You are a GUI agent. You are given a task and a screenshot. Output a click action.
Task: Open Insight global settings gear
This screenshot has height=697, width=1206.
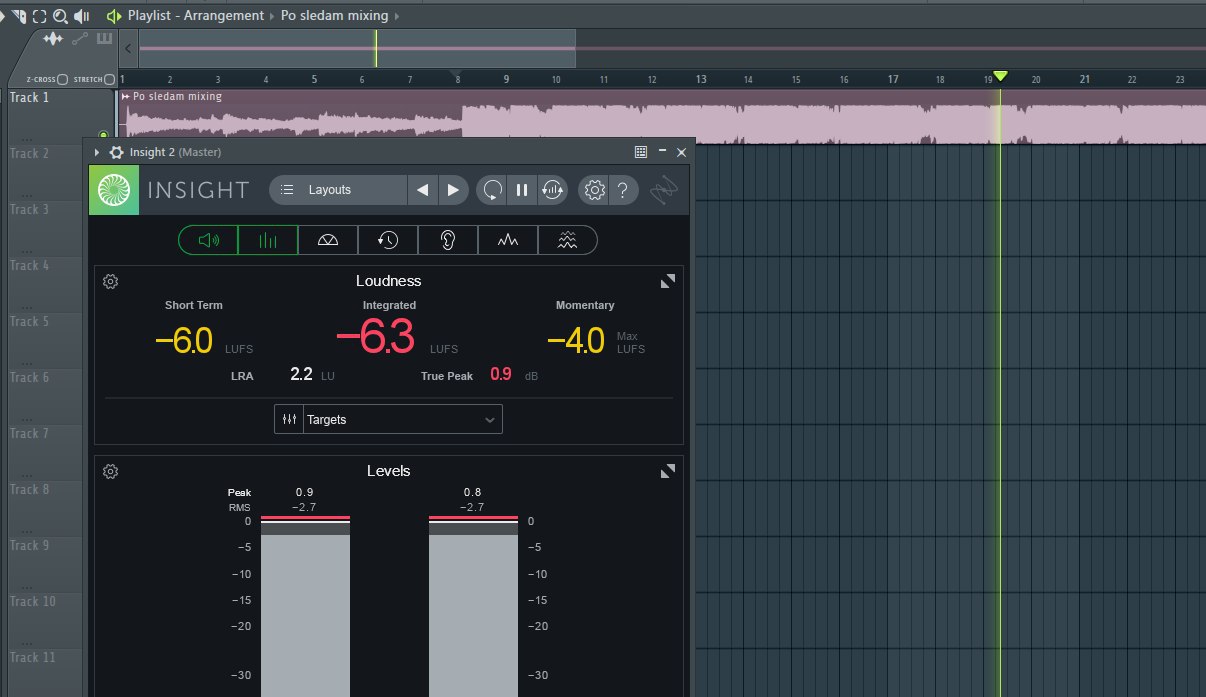point(594,190)
